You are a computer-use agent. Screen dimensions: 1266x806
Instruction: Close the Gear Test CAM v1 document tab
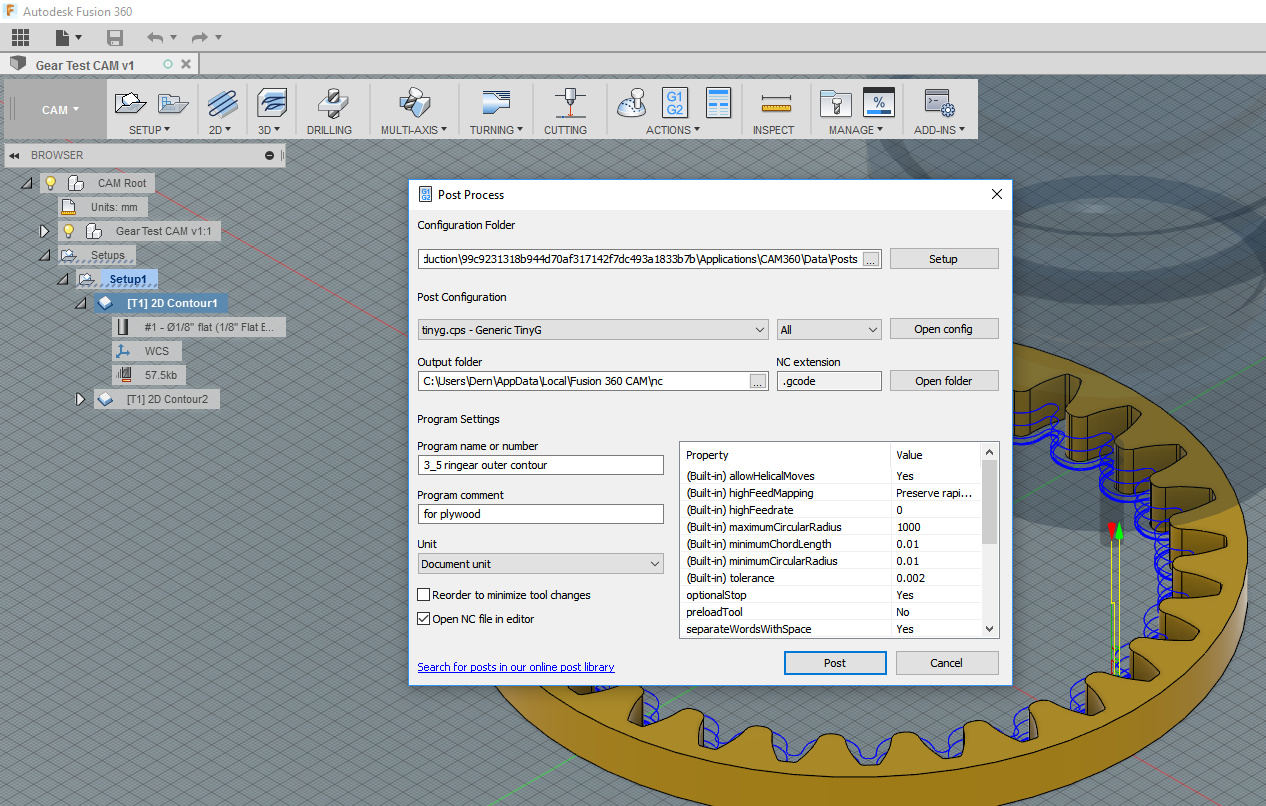click(x=185, y=64)
